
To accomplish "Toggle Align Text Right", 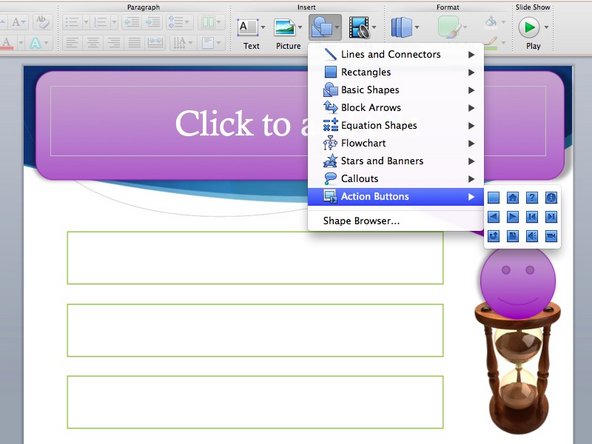I will [x=113, y=43].
